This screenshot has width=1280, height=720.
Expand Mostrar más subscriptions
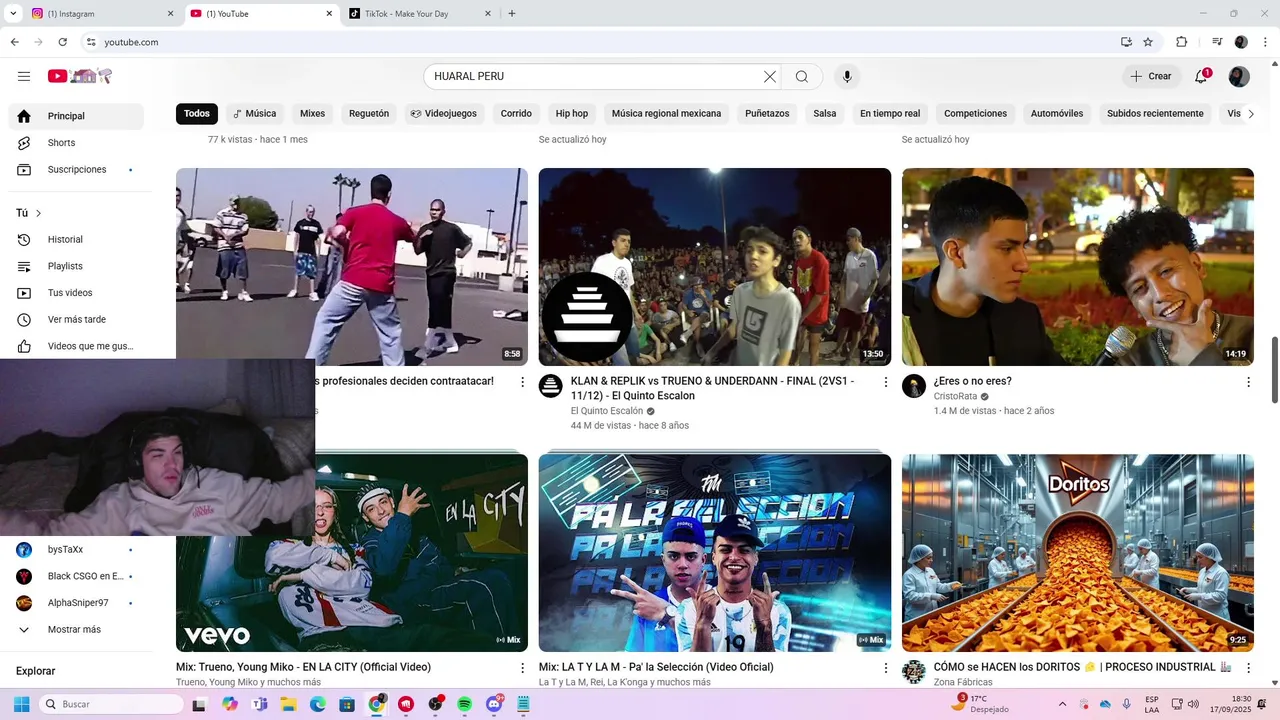(x=76, y=630)
